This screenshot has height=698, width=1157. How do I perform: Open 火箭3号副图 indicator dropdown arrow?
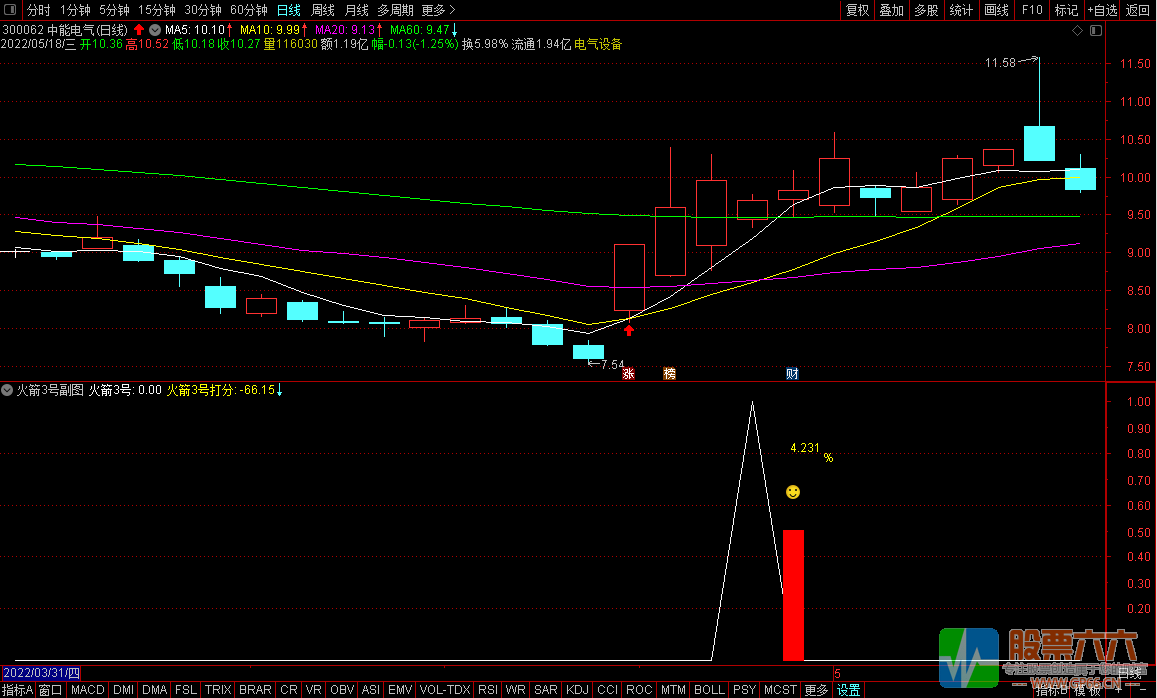pyautogui.click(x=8, y=390)
